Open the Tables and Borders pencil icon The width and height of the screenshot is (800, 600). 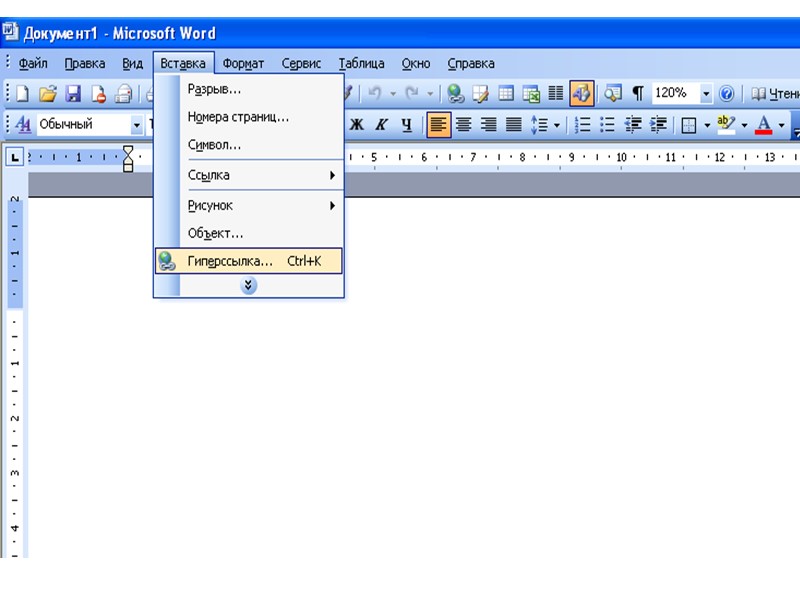pos(480,93)
